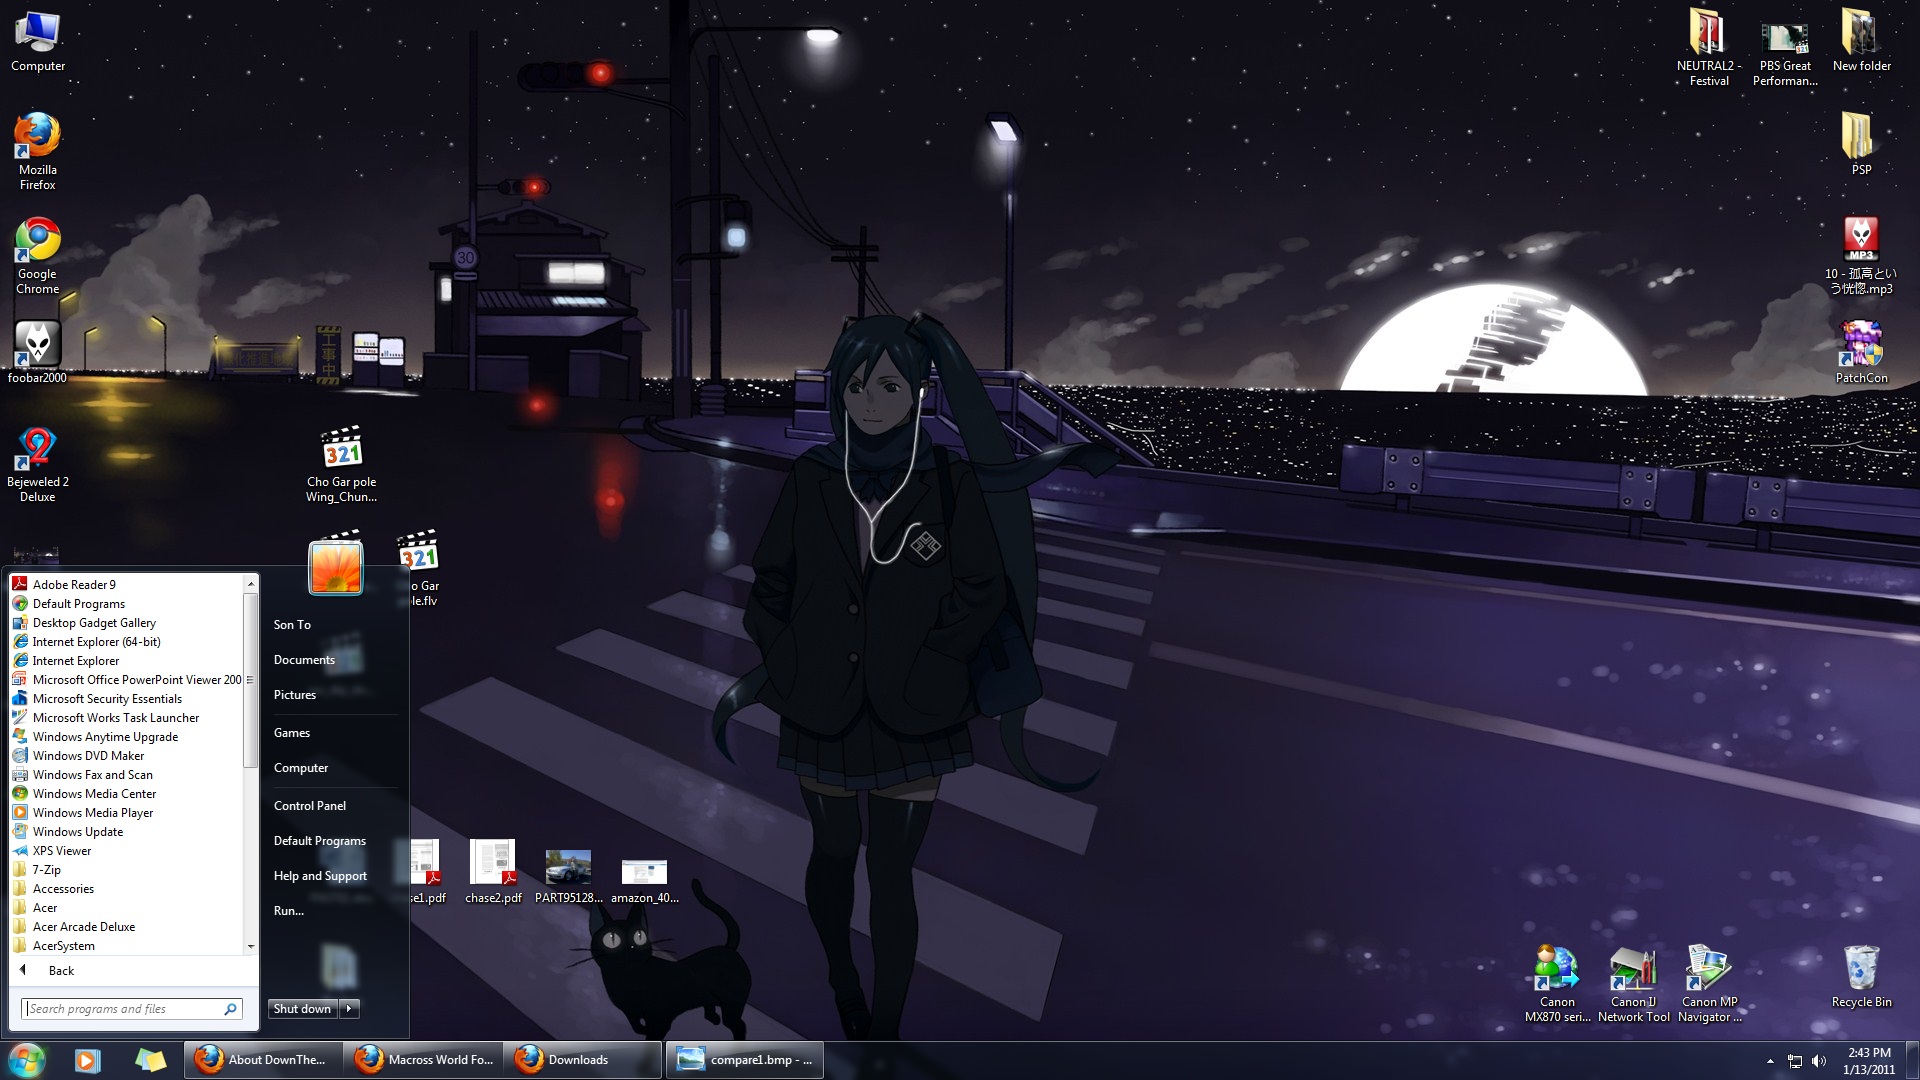
Task: Open volume speaker tray icon
Action: point(1819,1061)
